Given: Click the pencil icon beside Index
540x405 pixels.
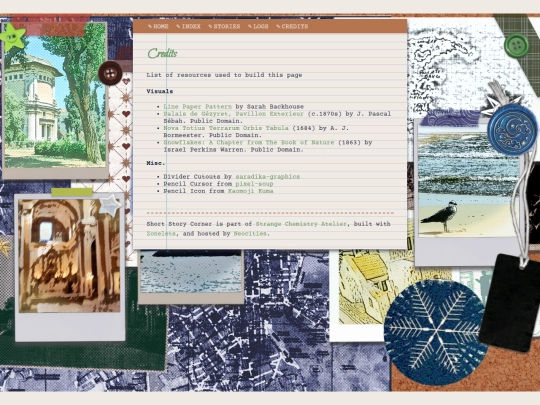Looking at the screenshot, I should [x=178, y=27].
